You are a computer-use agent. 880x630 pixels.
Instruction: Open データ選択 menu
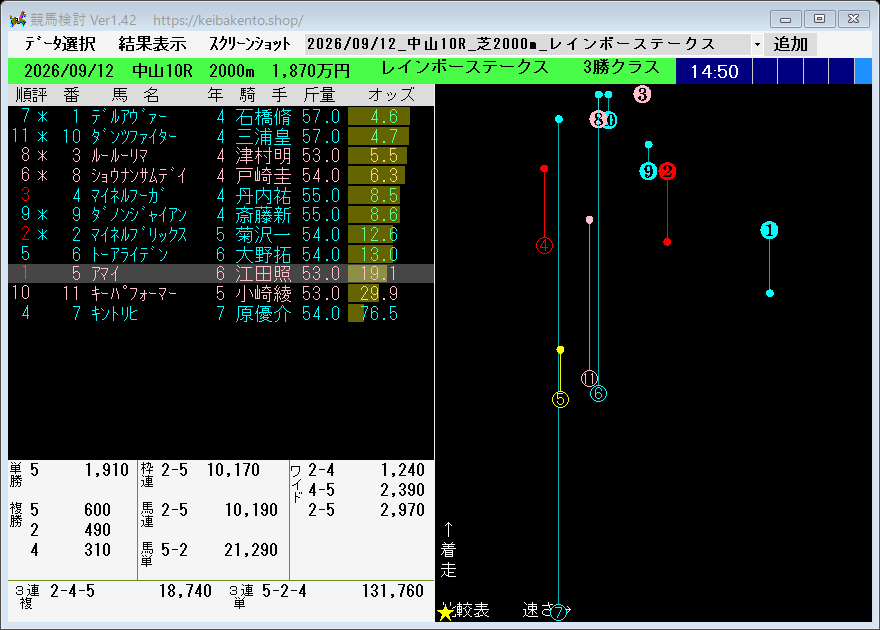(x=60, y=44)
